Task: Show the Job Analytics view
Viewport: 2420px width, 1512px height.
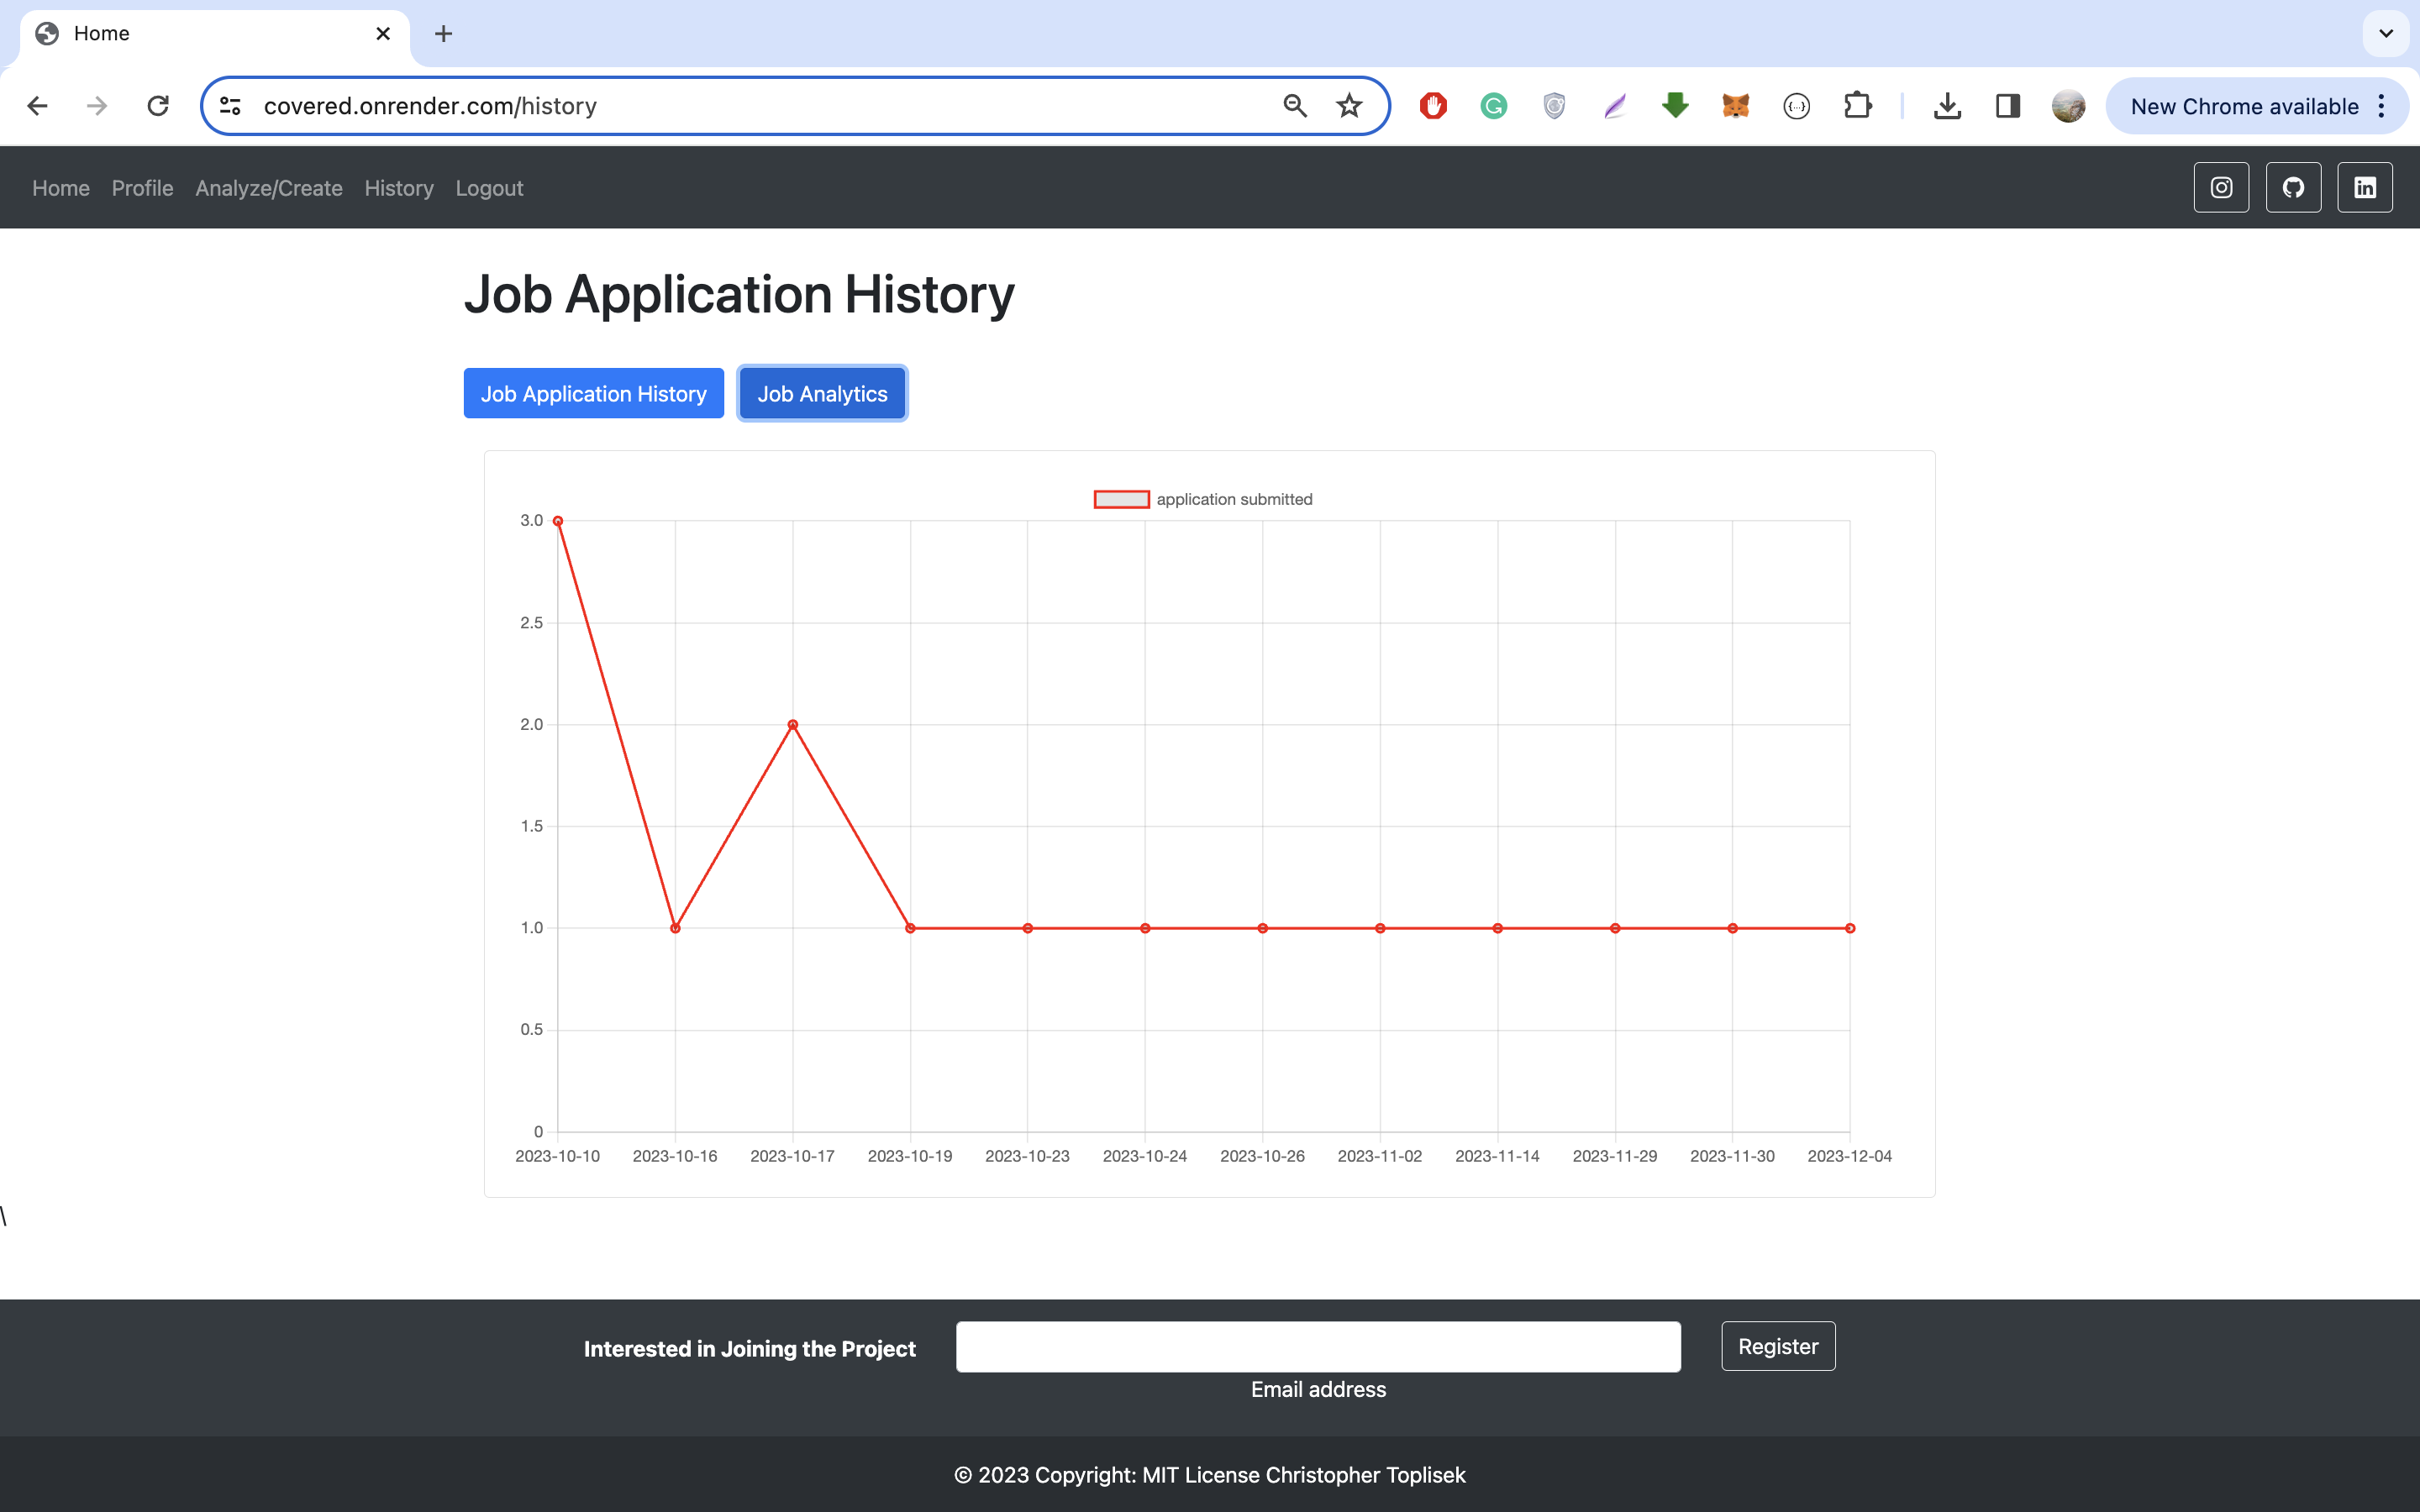Action: click(822, 394)
